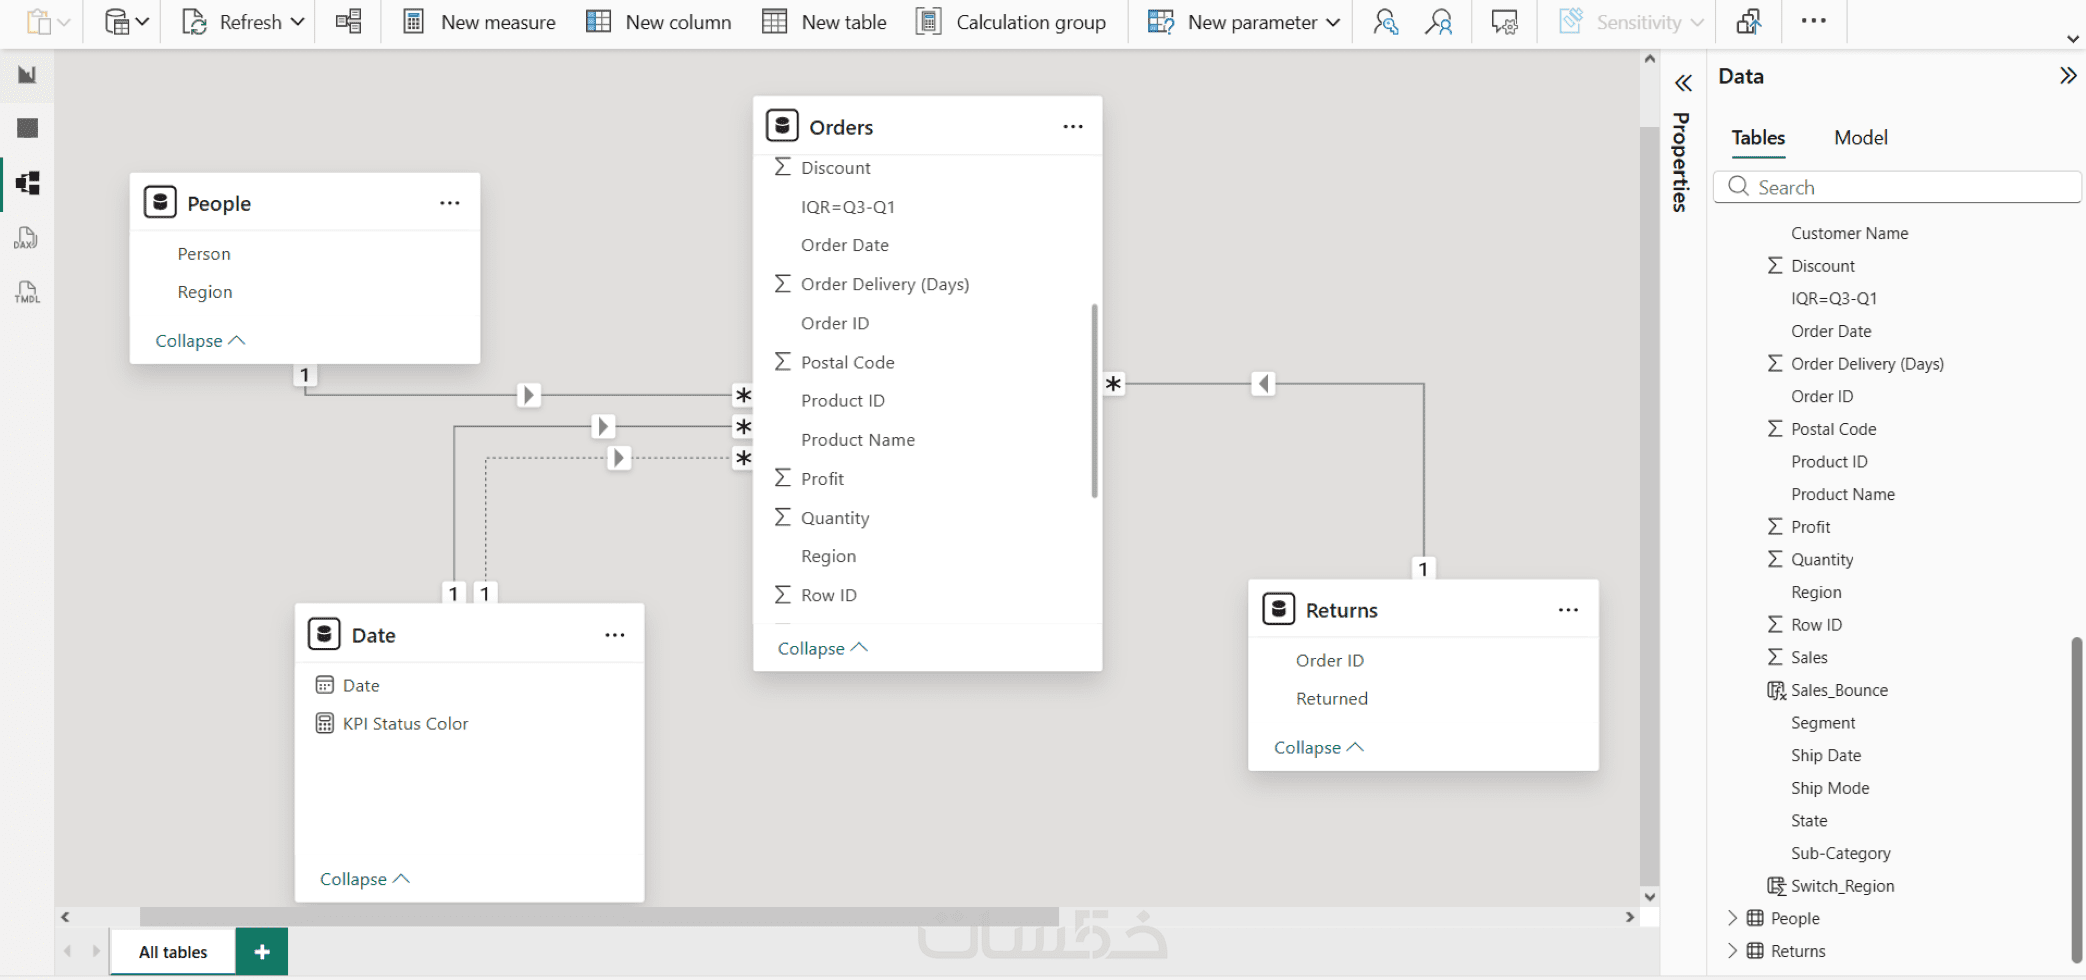Viewport: 2086px width, 980px height.
Task: Click the Search field in Data pane
Action: (x=1900, y=188)
